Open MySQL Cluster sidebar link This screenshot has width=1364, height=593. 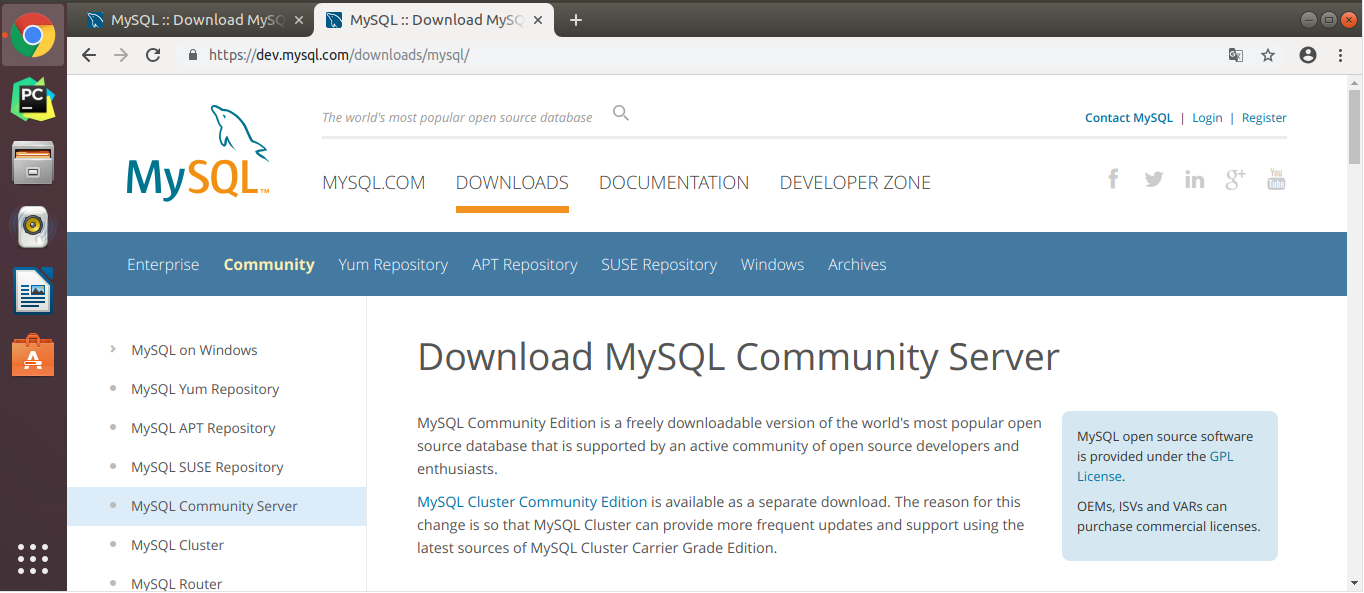tap(177, 545)
